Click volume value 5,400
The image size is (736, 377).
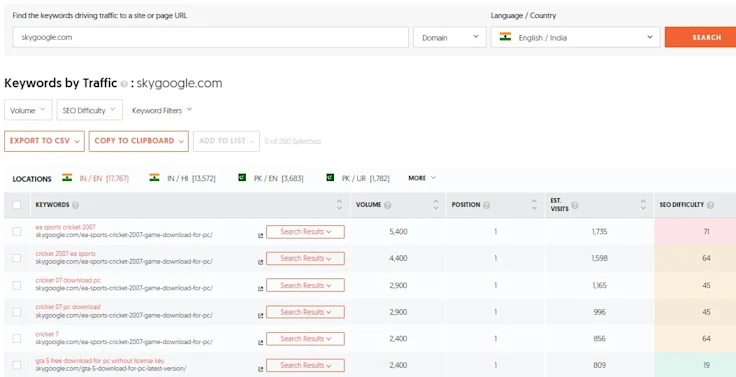(399, 232)
